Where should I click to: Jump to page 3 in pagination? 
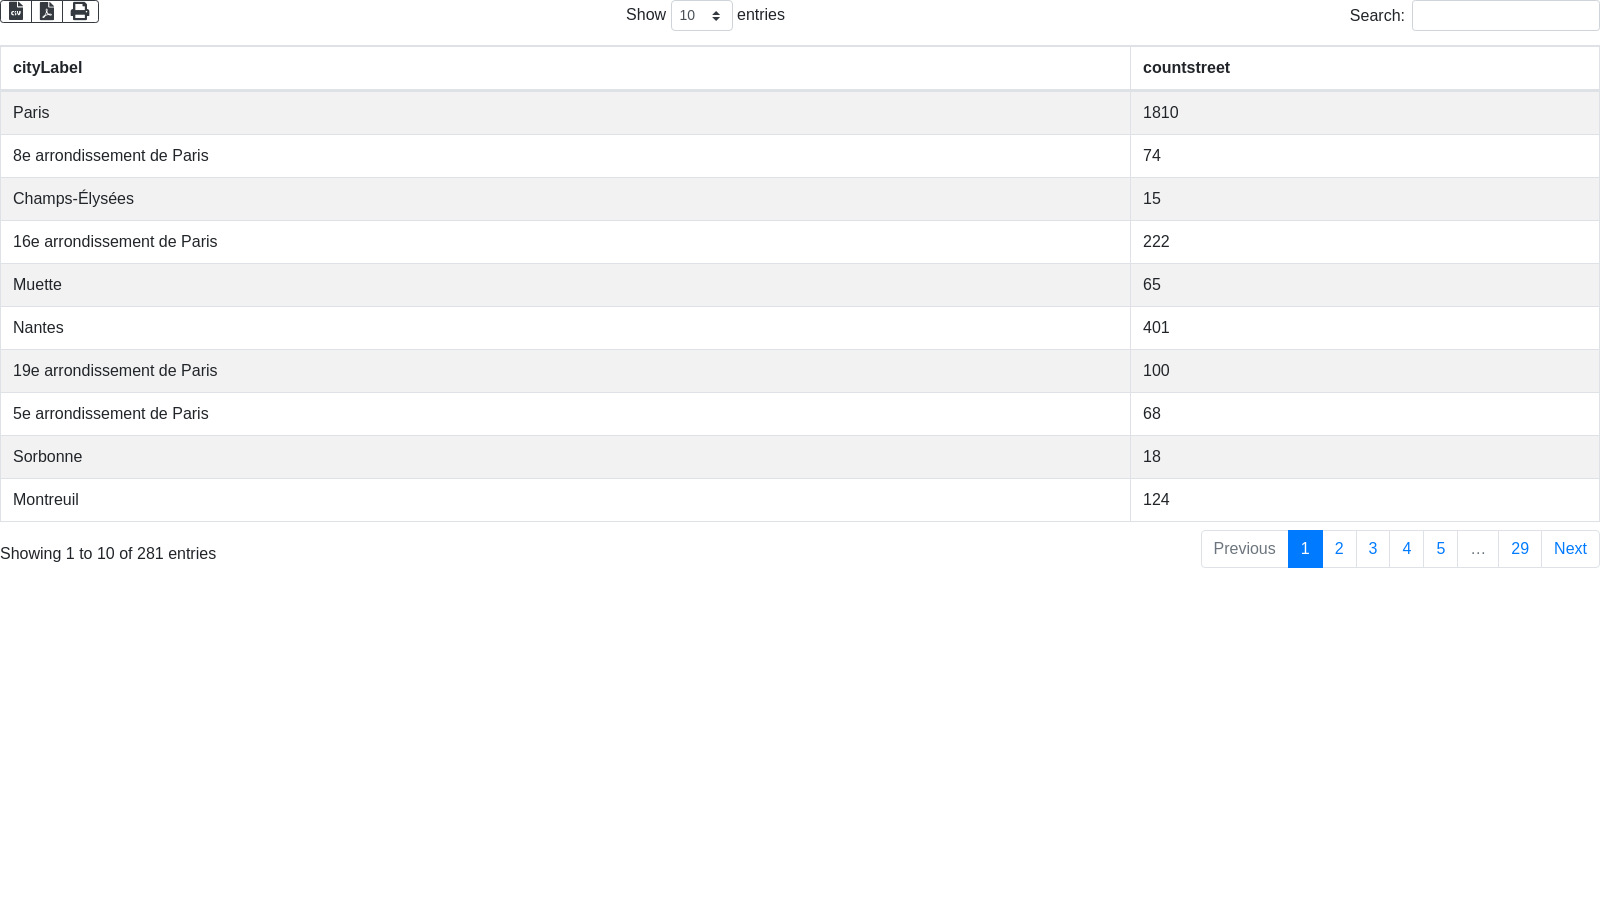coord(1373,549)
